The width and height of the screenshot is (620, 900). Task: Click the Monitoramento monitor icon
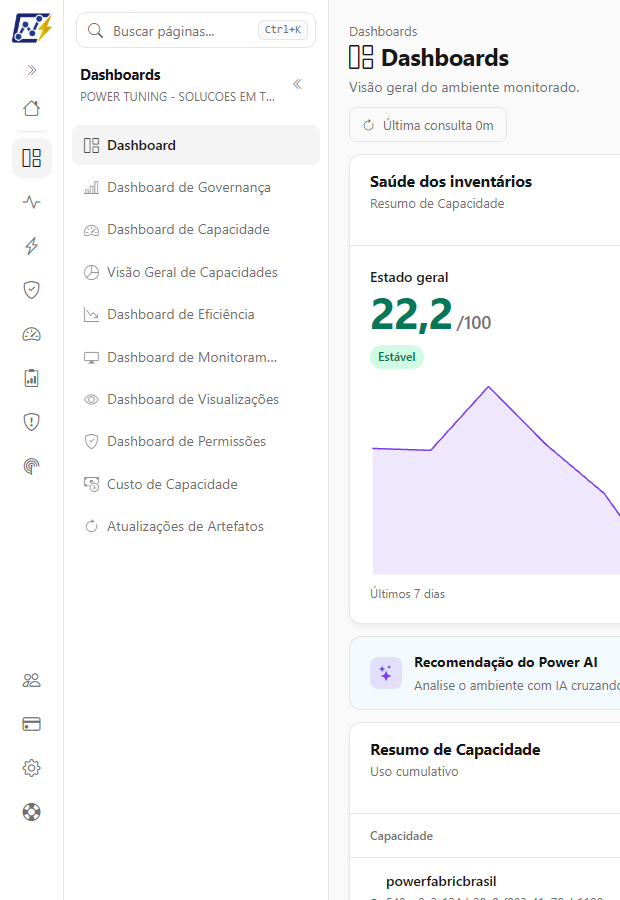tap(91, 358)
